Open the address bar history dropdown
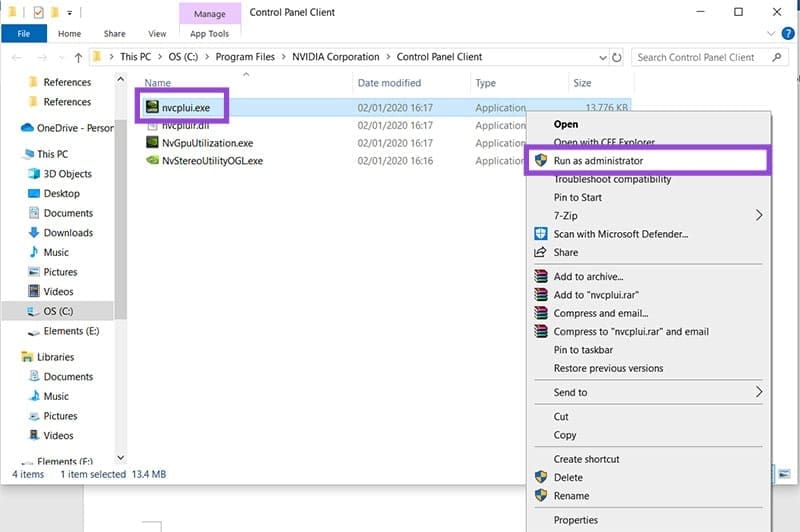 point(603,58)
